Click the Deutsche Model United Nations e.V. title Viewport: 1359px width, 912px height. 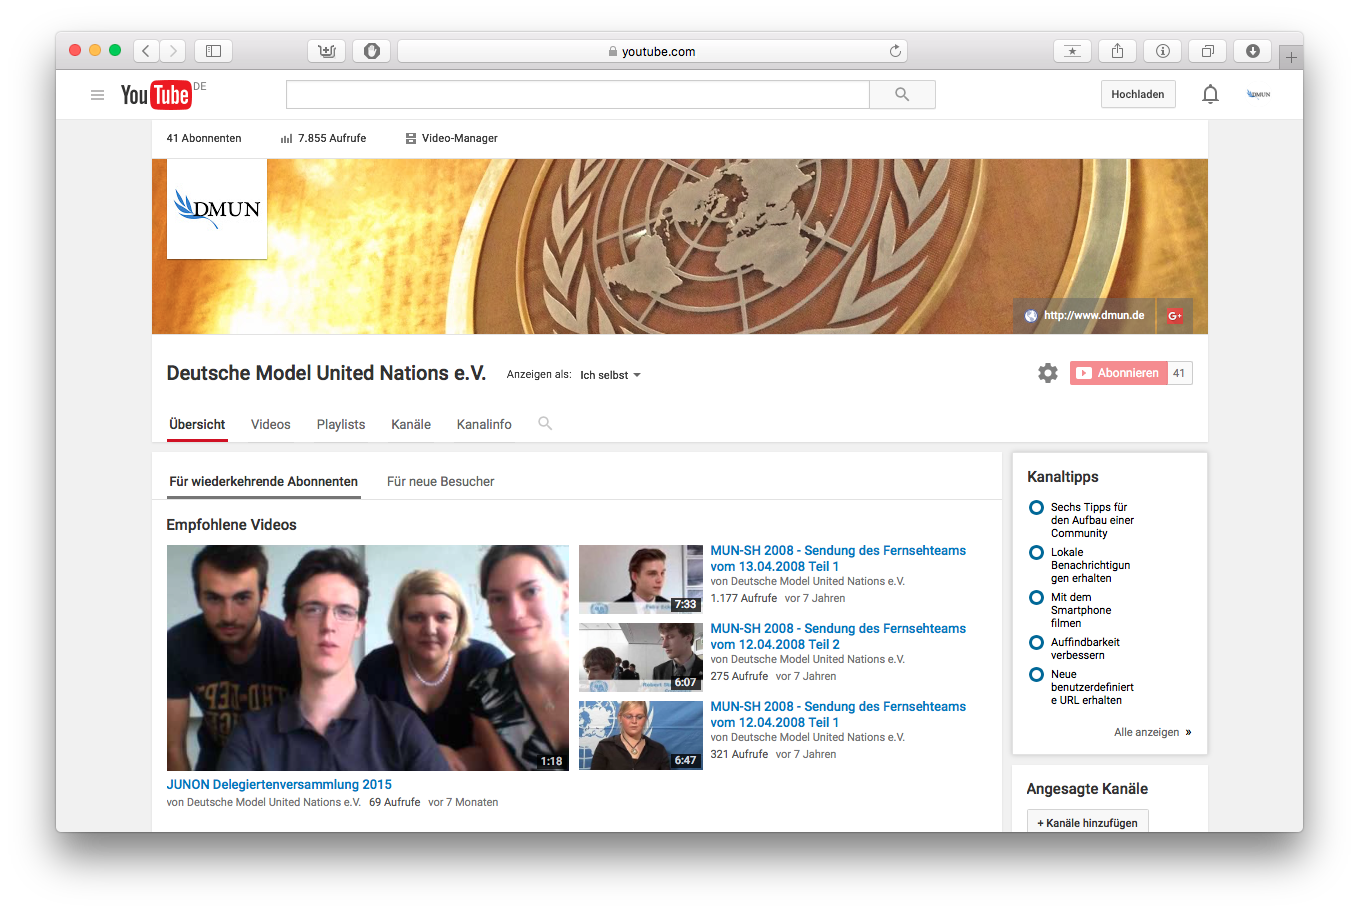[326, 373]
